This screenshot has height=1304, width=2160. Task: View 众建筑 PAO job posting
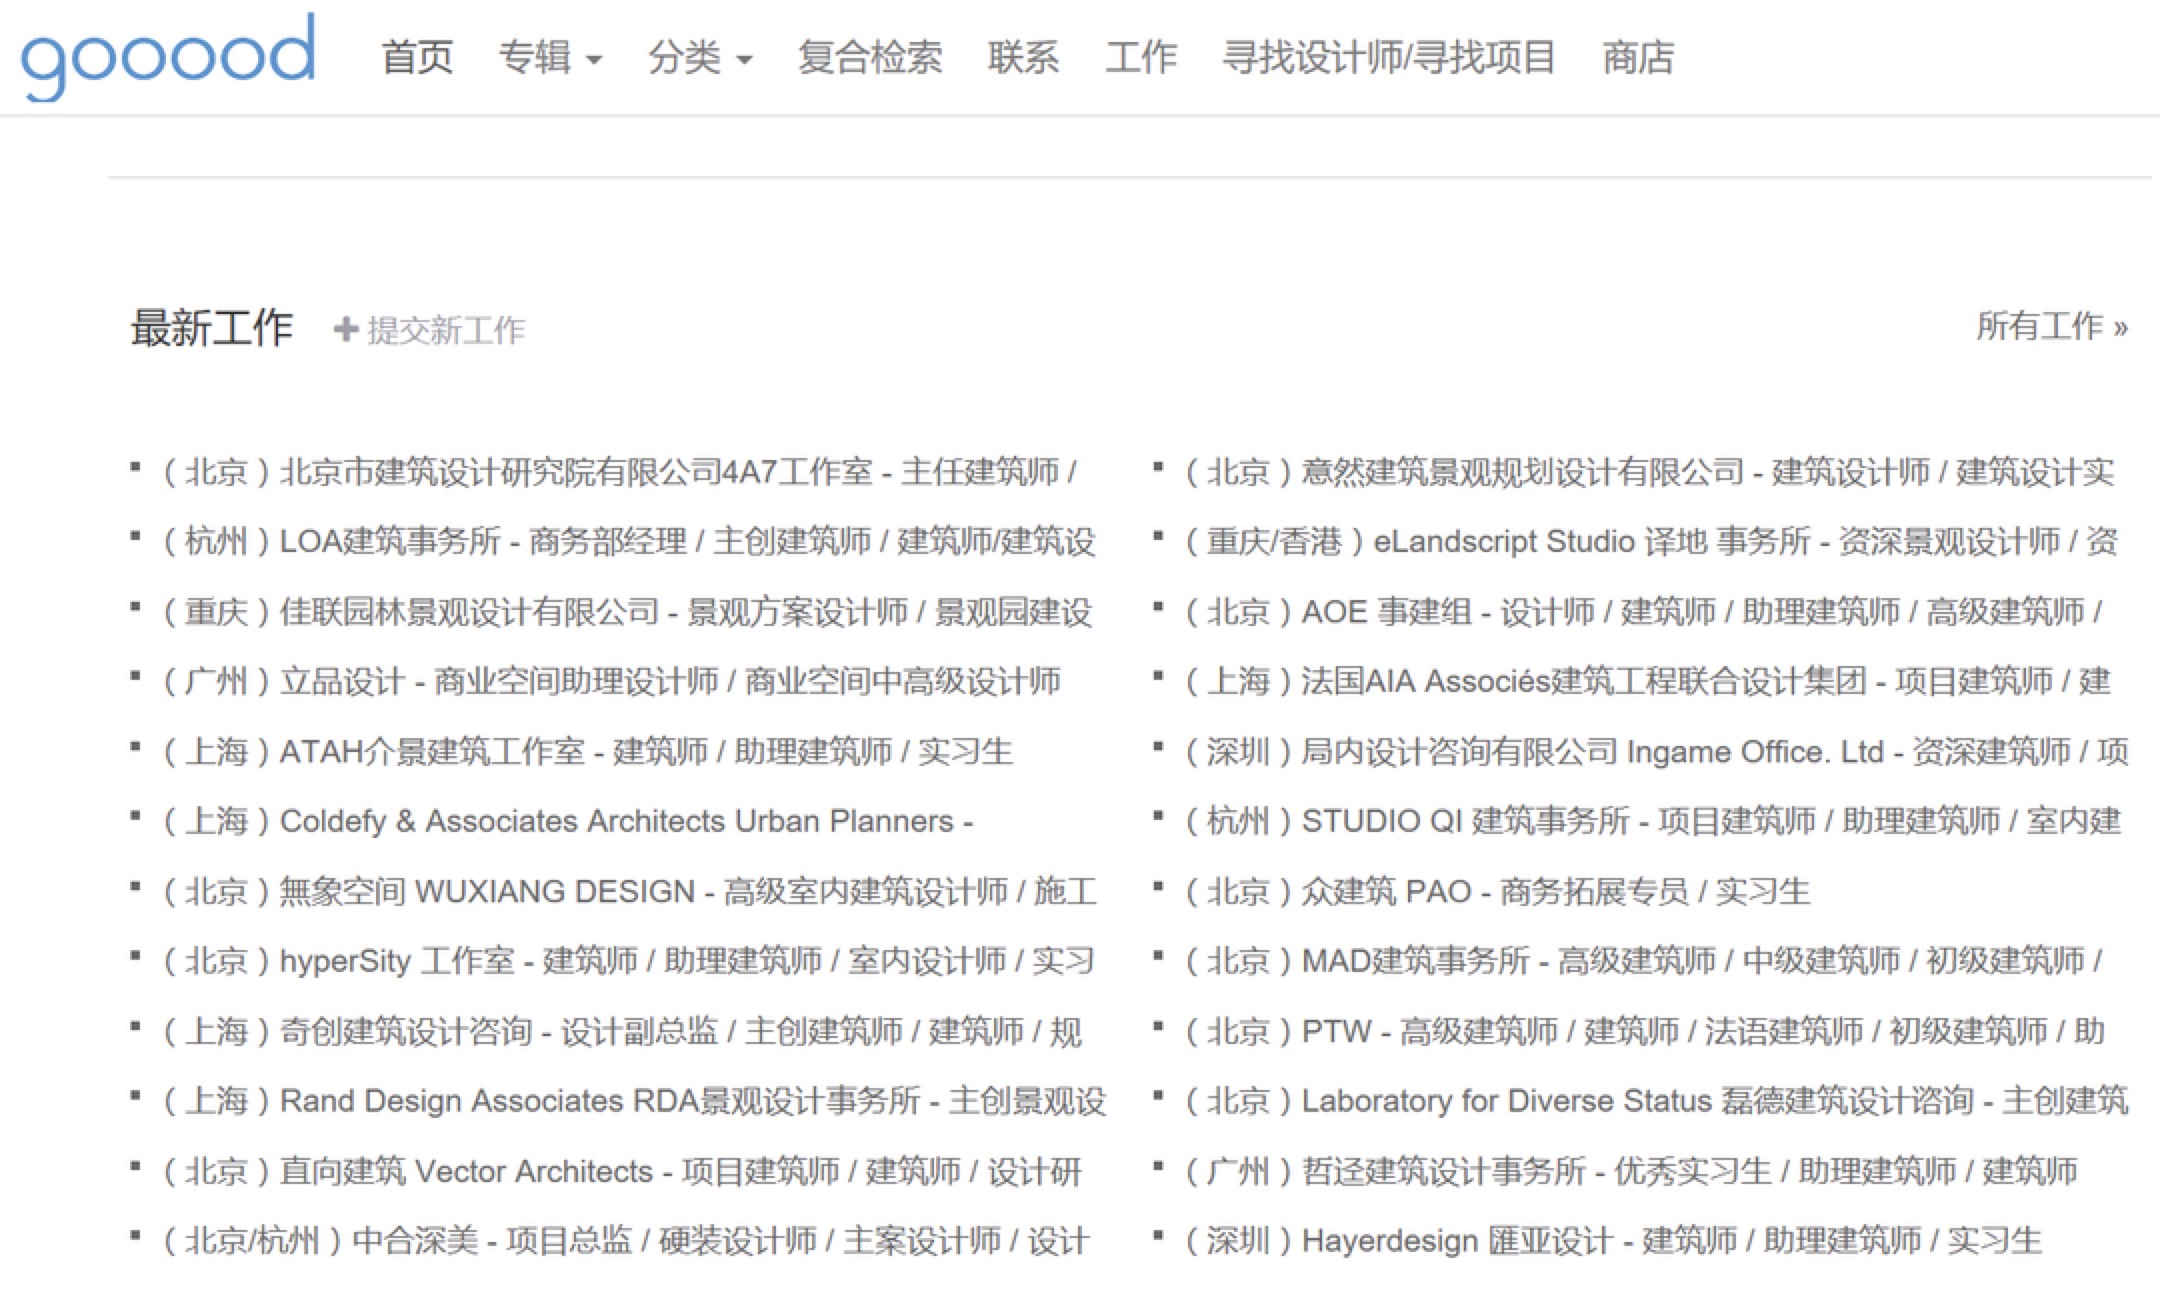tap(1497, 891)
